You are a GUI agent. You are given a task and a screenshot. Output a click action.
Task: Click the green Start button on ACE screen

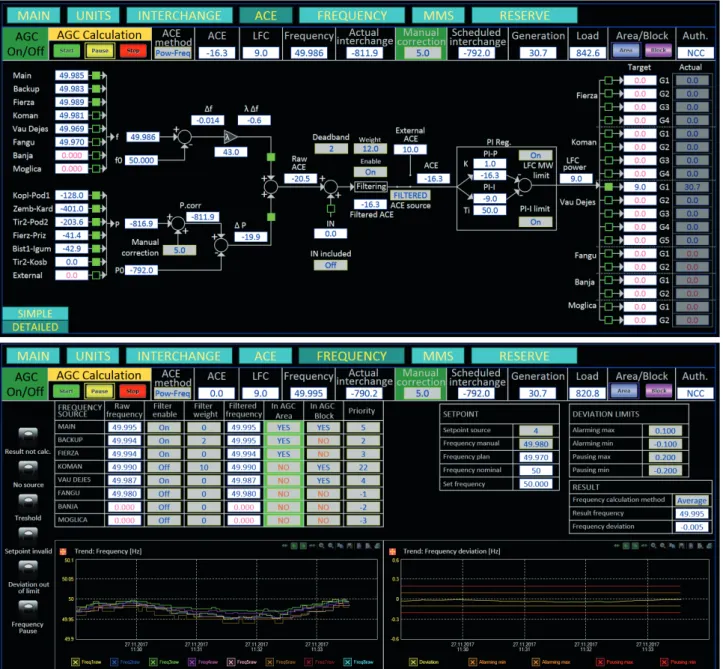pos(66,51)
